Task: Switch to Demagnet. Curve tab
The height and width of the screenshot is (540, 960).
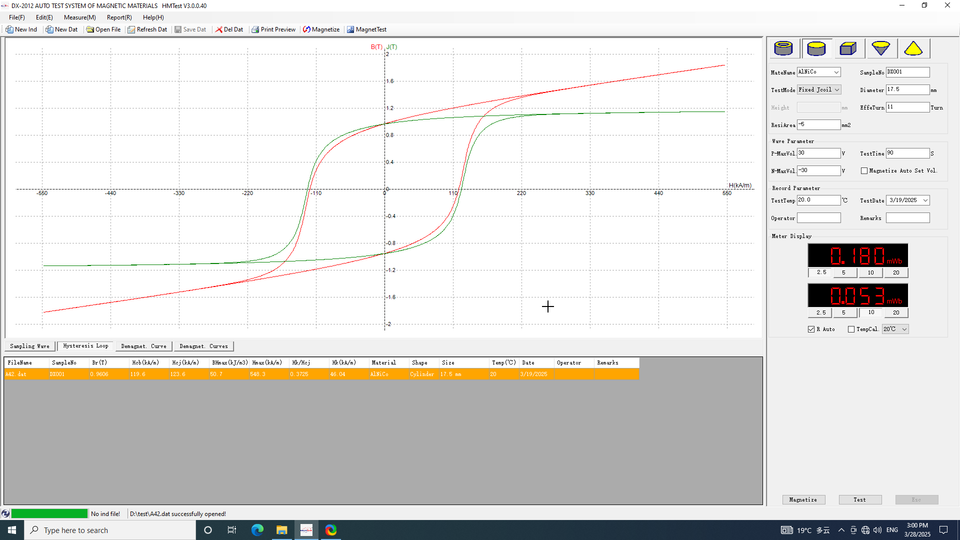Action: pos(143,346)
